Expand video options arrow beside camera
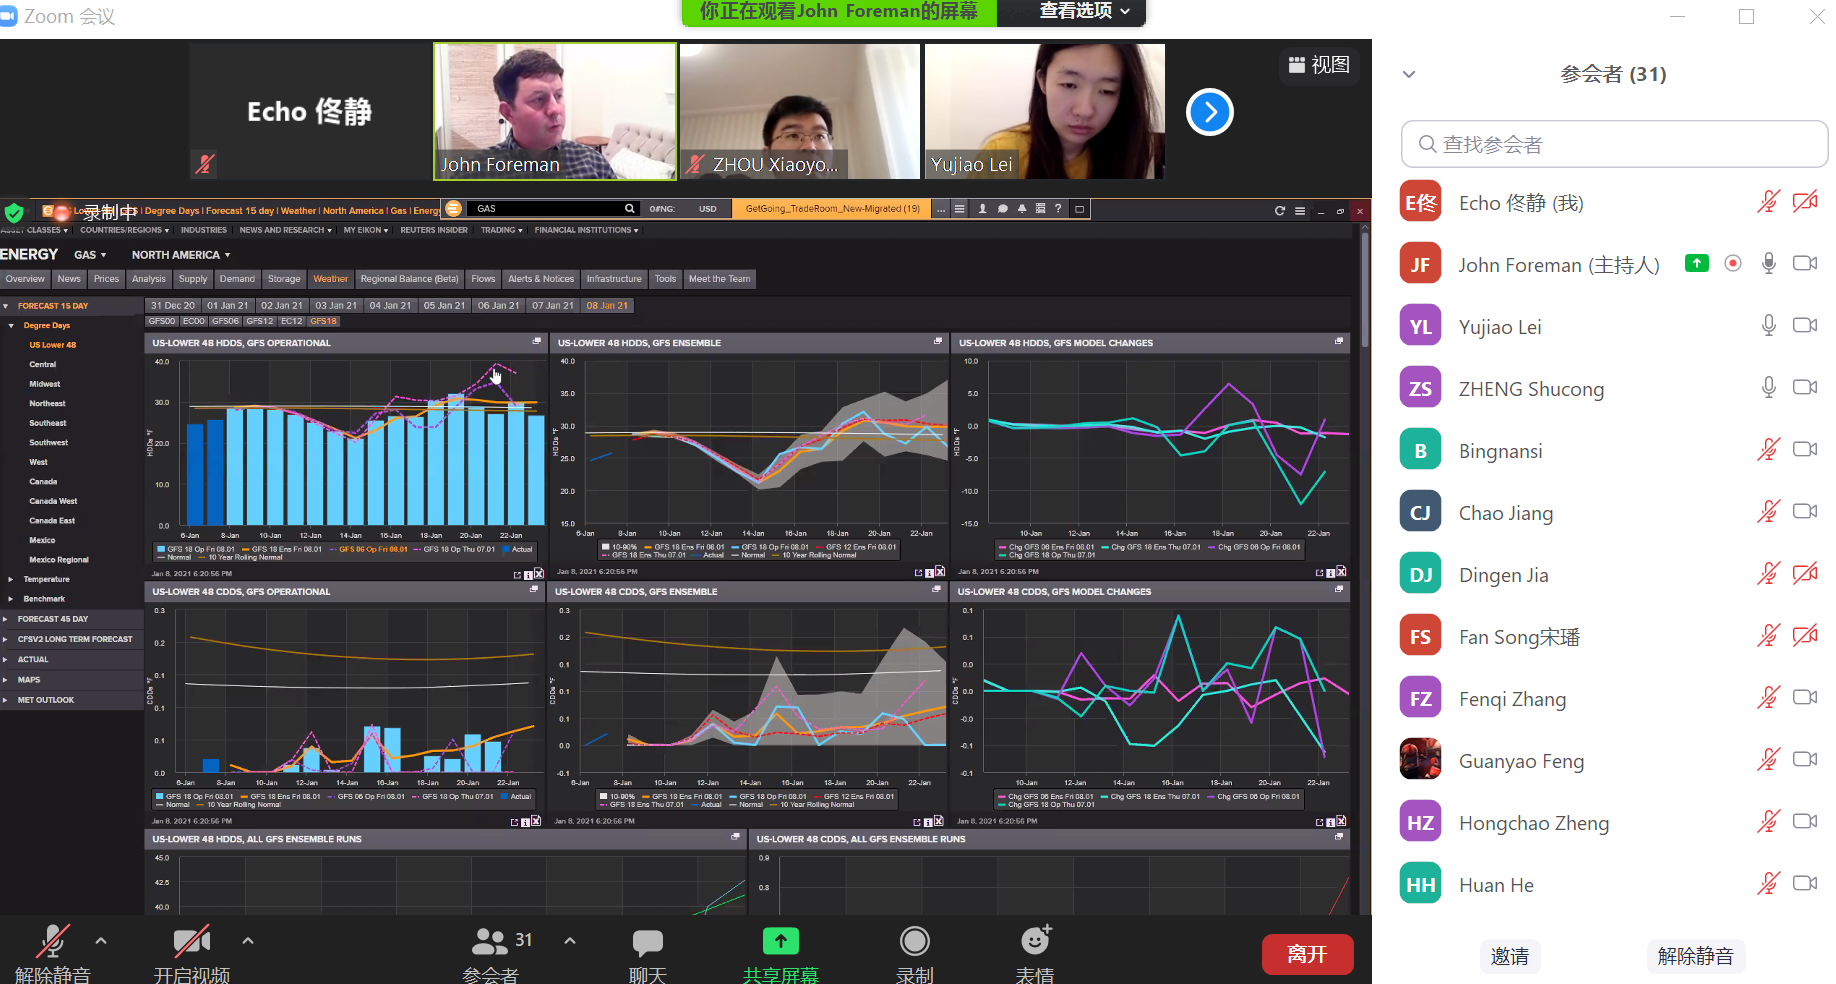Screen dimensions: 1836x984 click(x=248, y=941)
